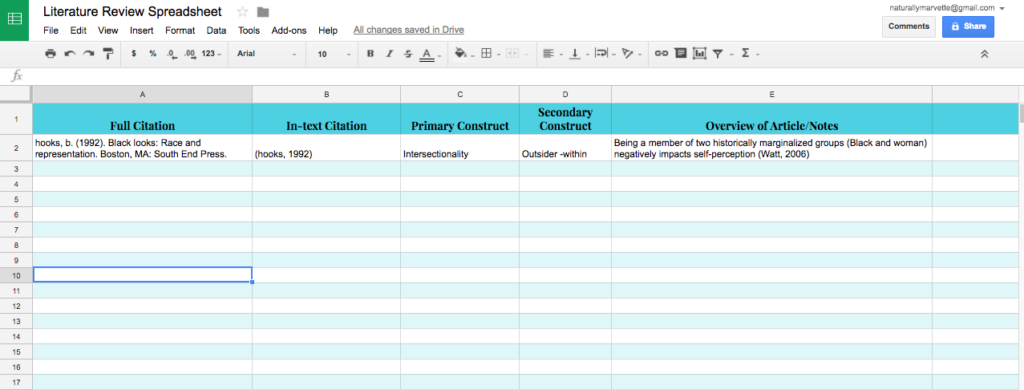Click the Insert link icon
Screen dimensions: 1024x390
tap(661, 54)
